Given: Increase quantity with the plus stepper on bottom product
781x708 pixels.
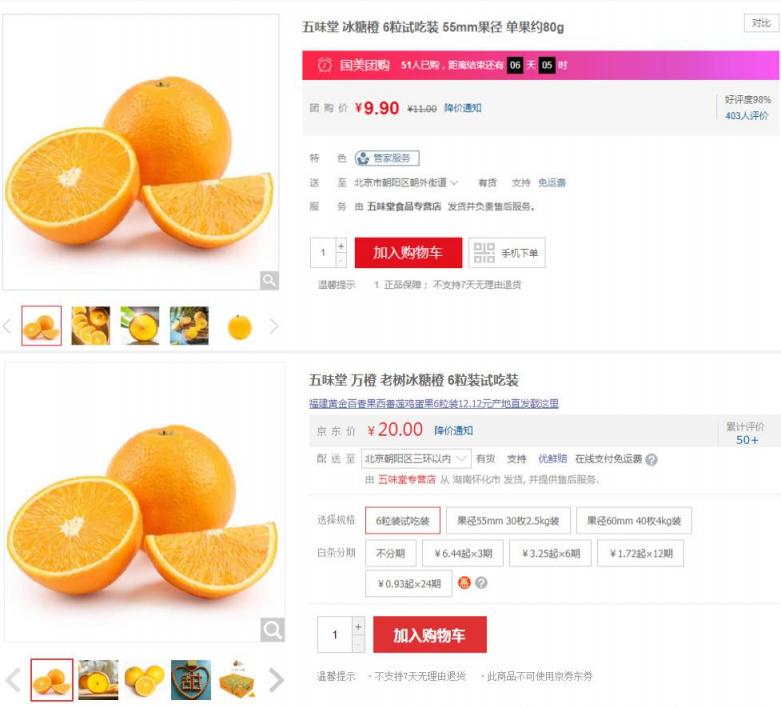Looking at the screenshot, I should pos(358,627).
